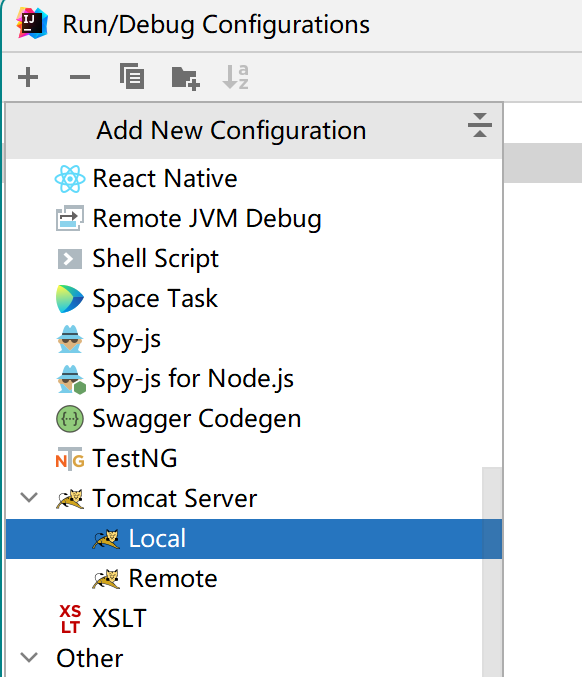Viewport: 582px width, 677px height.
Task: Click the collapse icon beside Add New Configuration
Action: 480,125
